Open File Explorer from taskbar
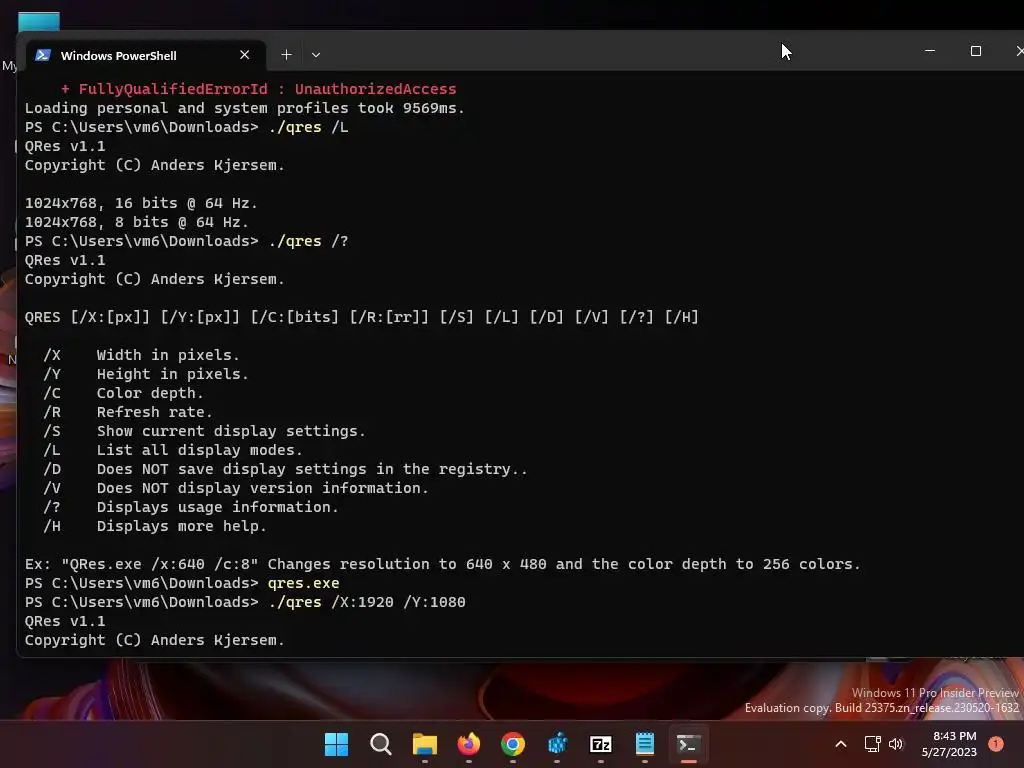 point(424,744)
